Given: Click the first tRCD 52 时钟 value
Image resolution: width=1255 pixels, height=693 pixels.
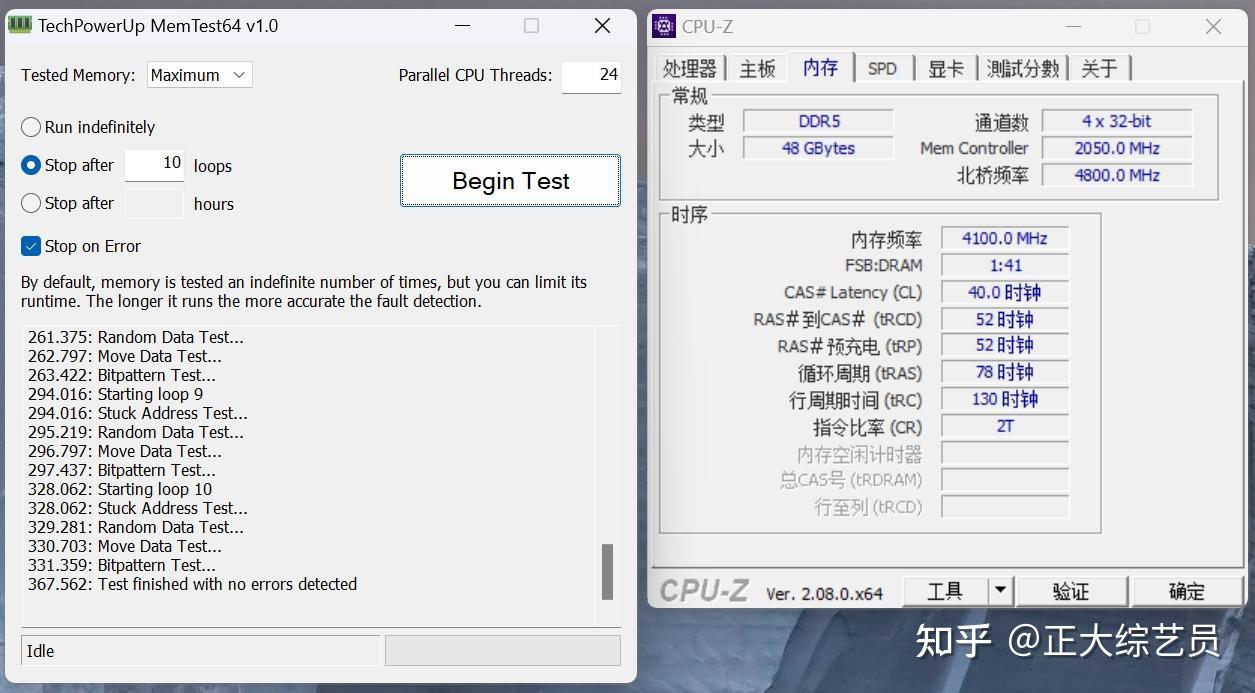Looking at the screenshot, I should (x=1005, y=319).
